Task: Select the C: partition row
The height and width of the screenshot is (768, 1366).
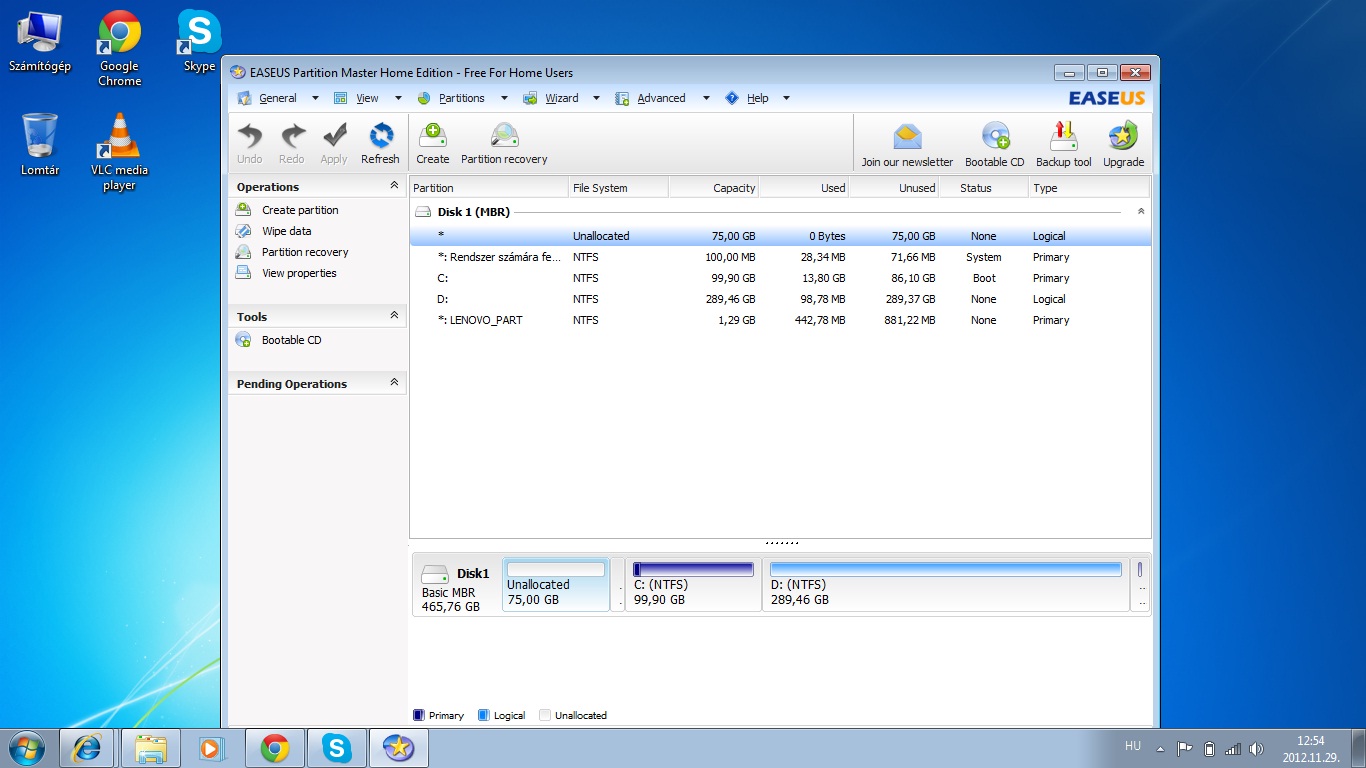Action: click(x=780, y=278)
